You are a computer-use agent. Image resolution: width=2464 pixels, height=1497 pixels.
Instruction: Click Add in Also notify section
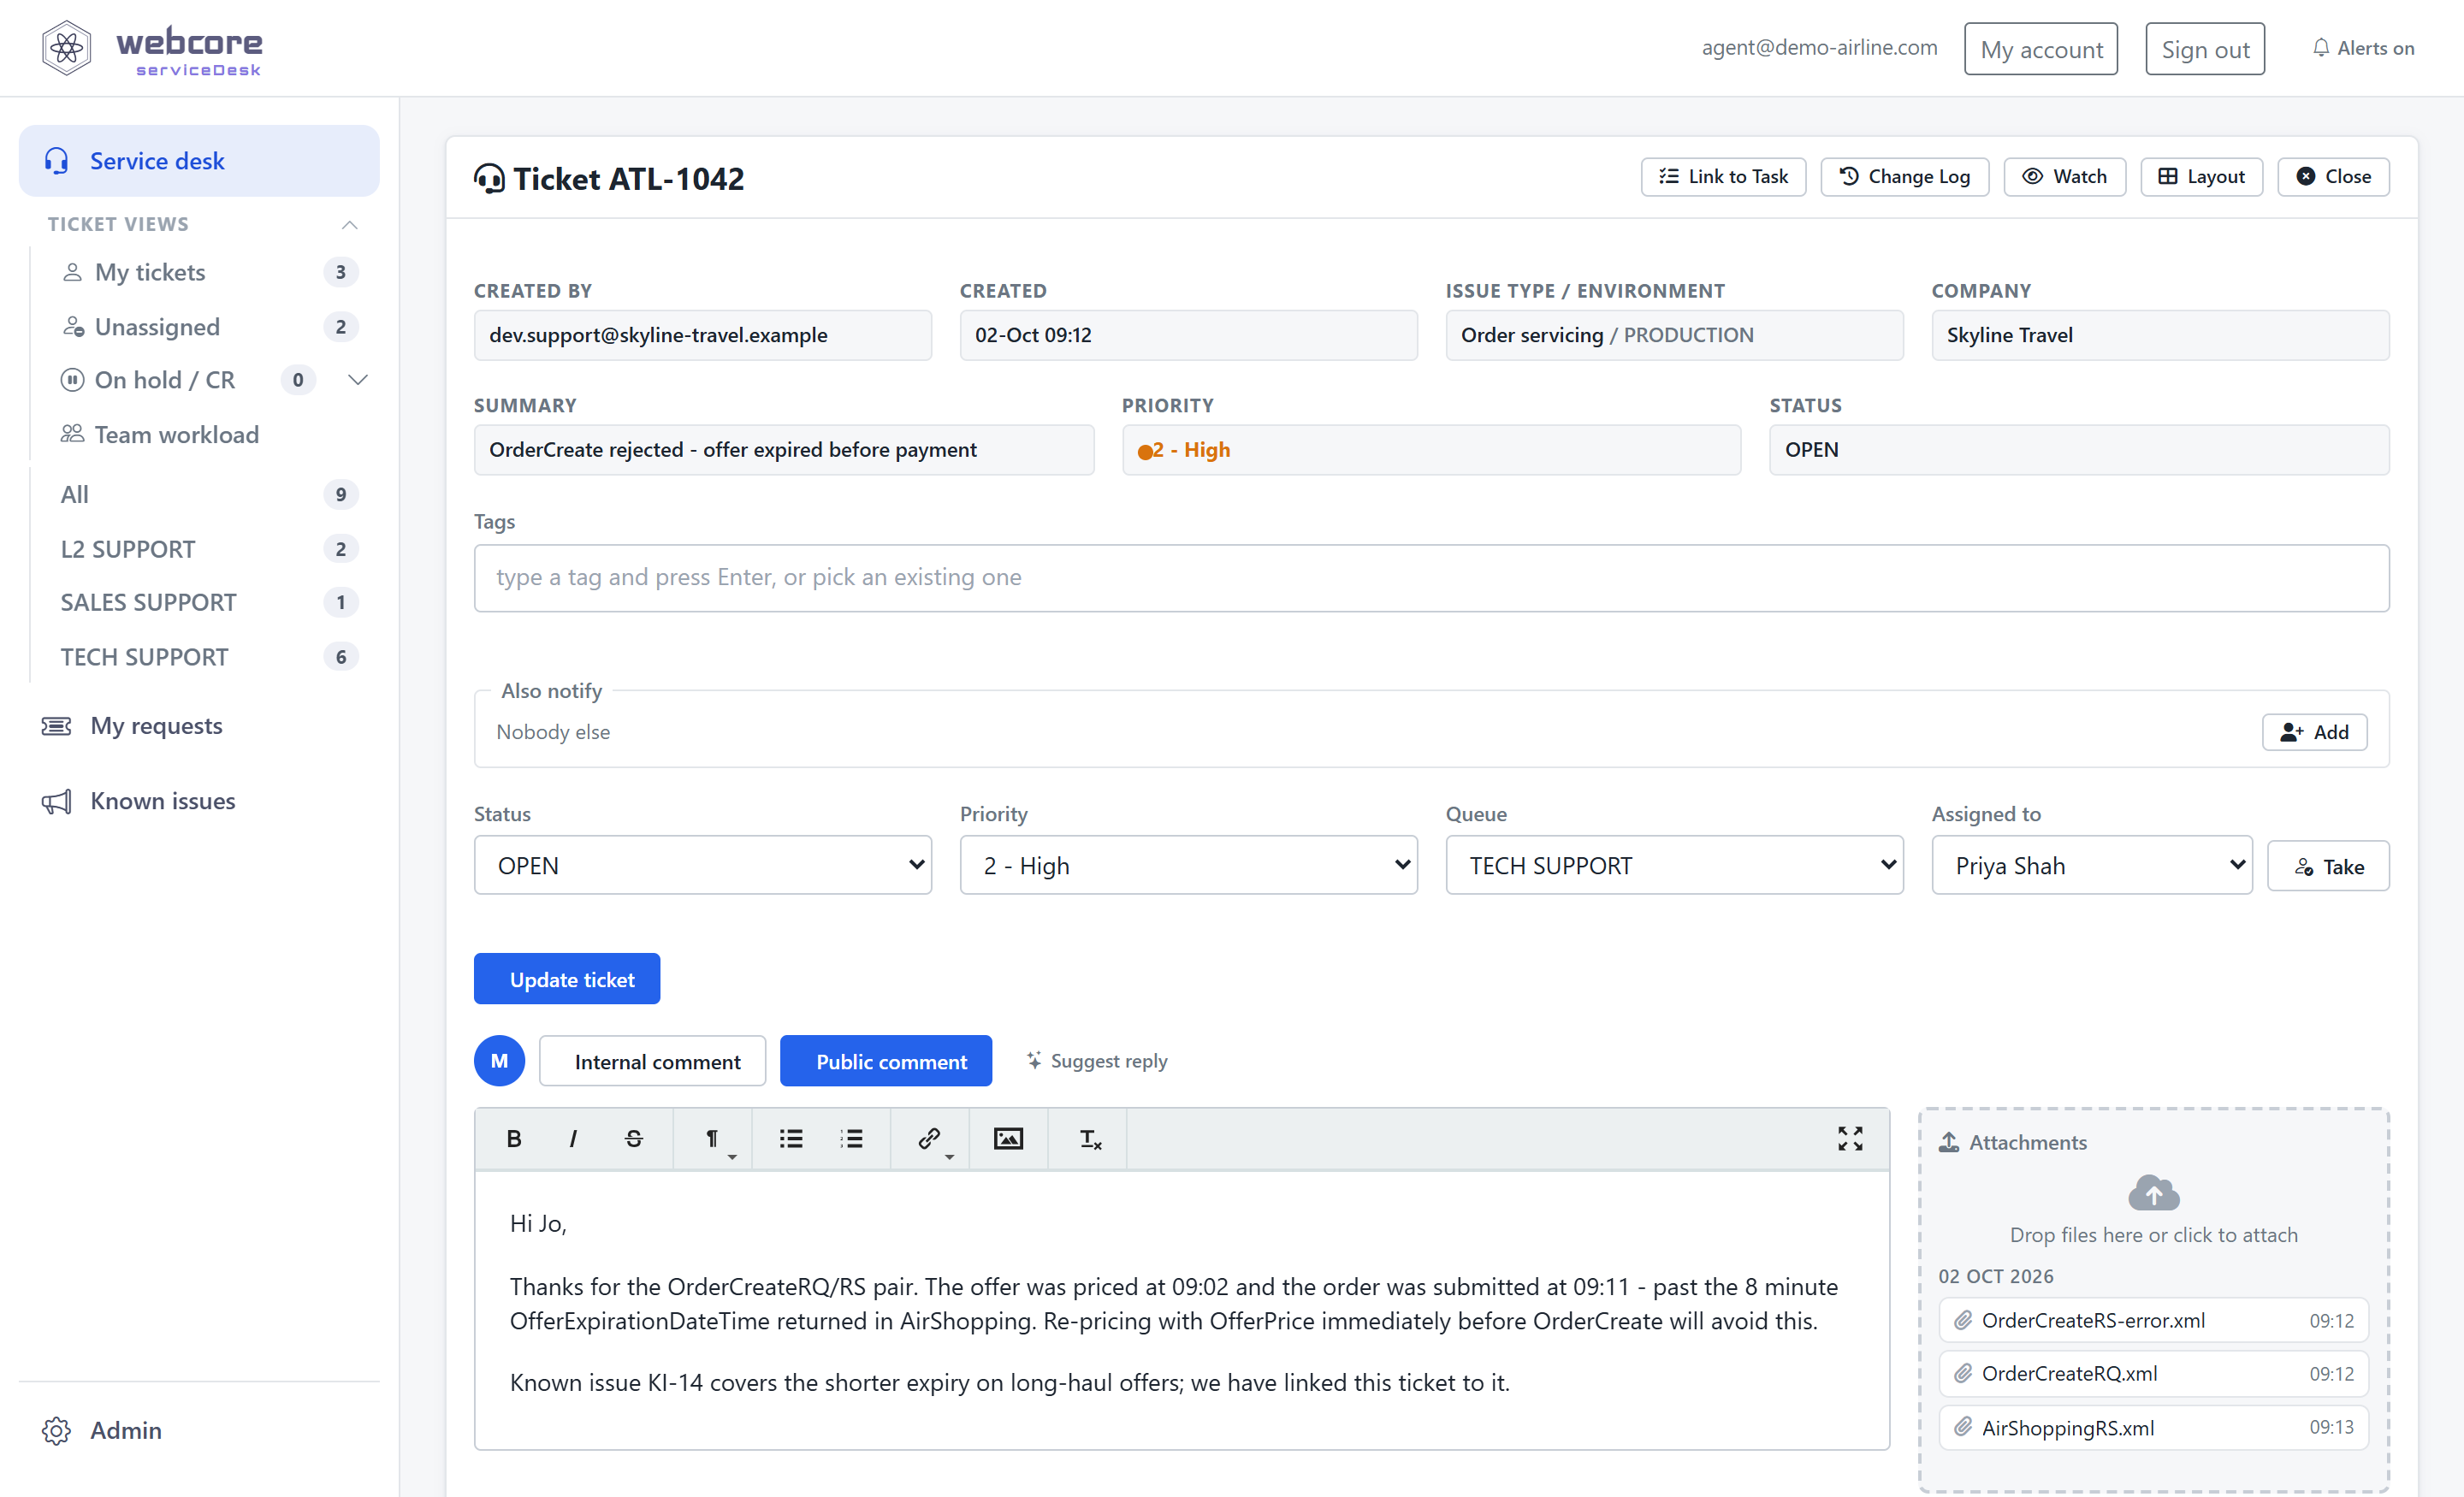pos(2314,732)
